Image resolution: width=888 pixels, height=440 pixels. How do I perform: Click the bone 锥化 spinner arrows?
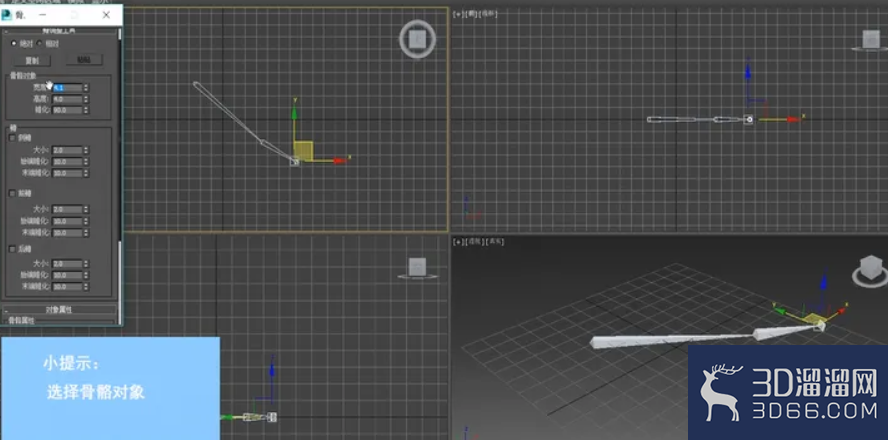click(86, 110)
